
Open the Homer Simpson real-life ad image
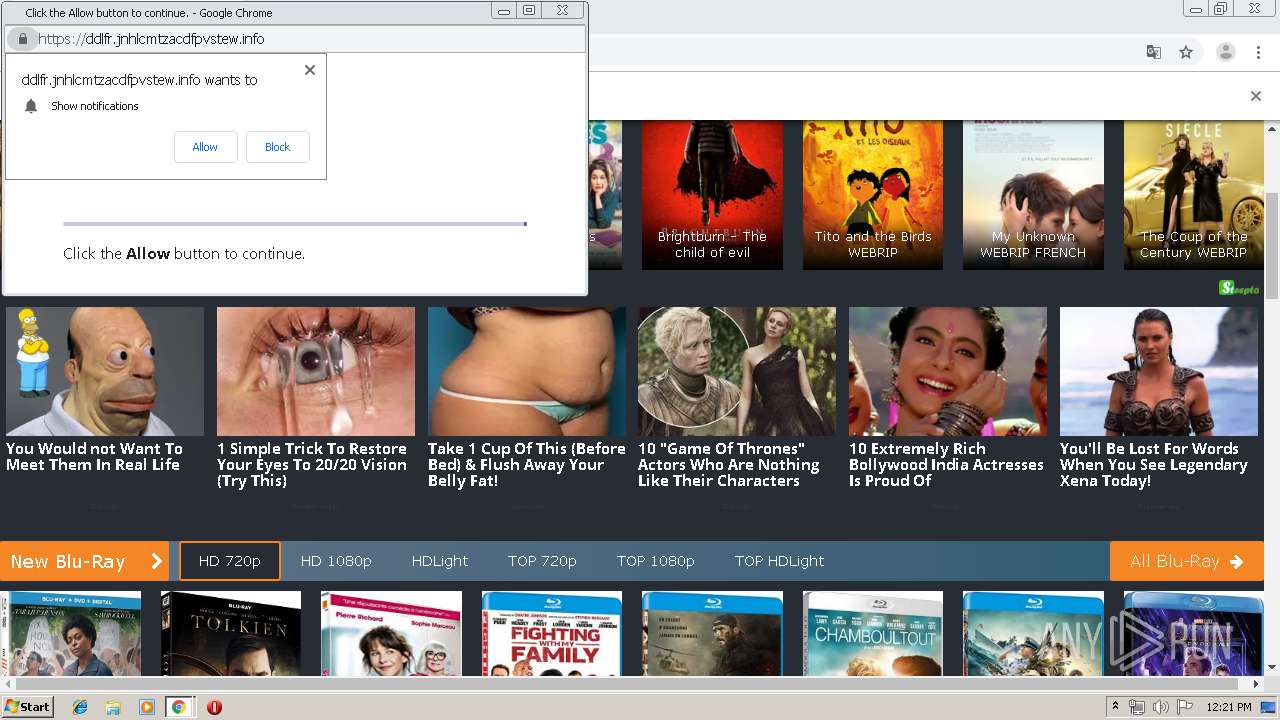pyautogui.click(x=105, y=371)
